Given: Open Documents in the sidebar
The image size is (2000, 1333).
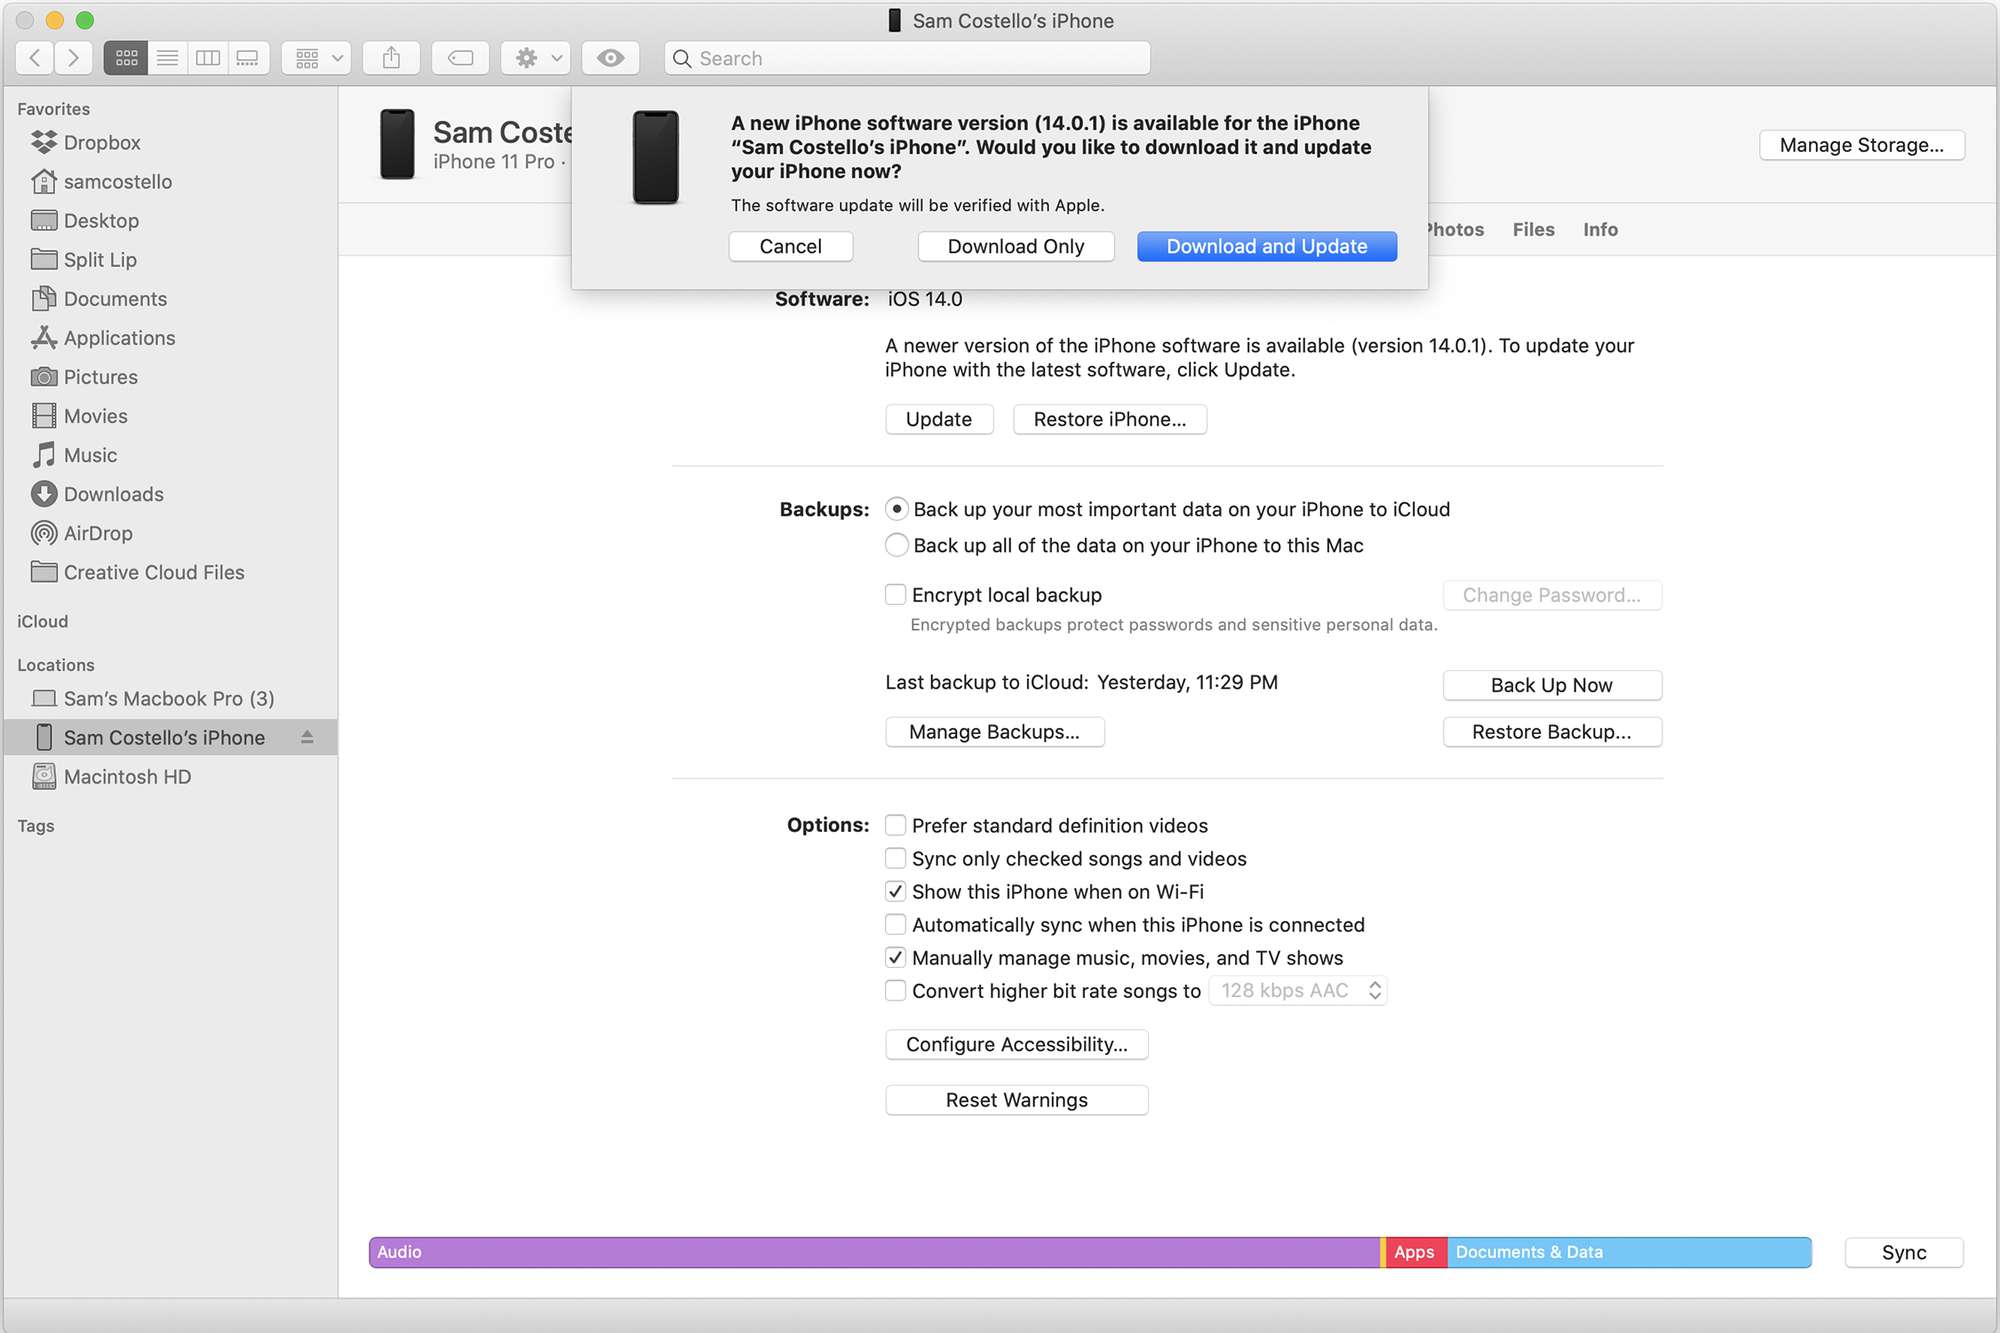Looking at the screenshot, I should click(170, 299).
